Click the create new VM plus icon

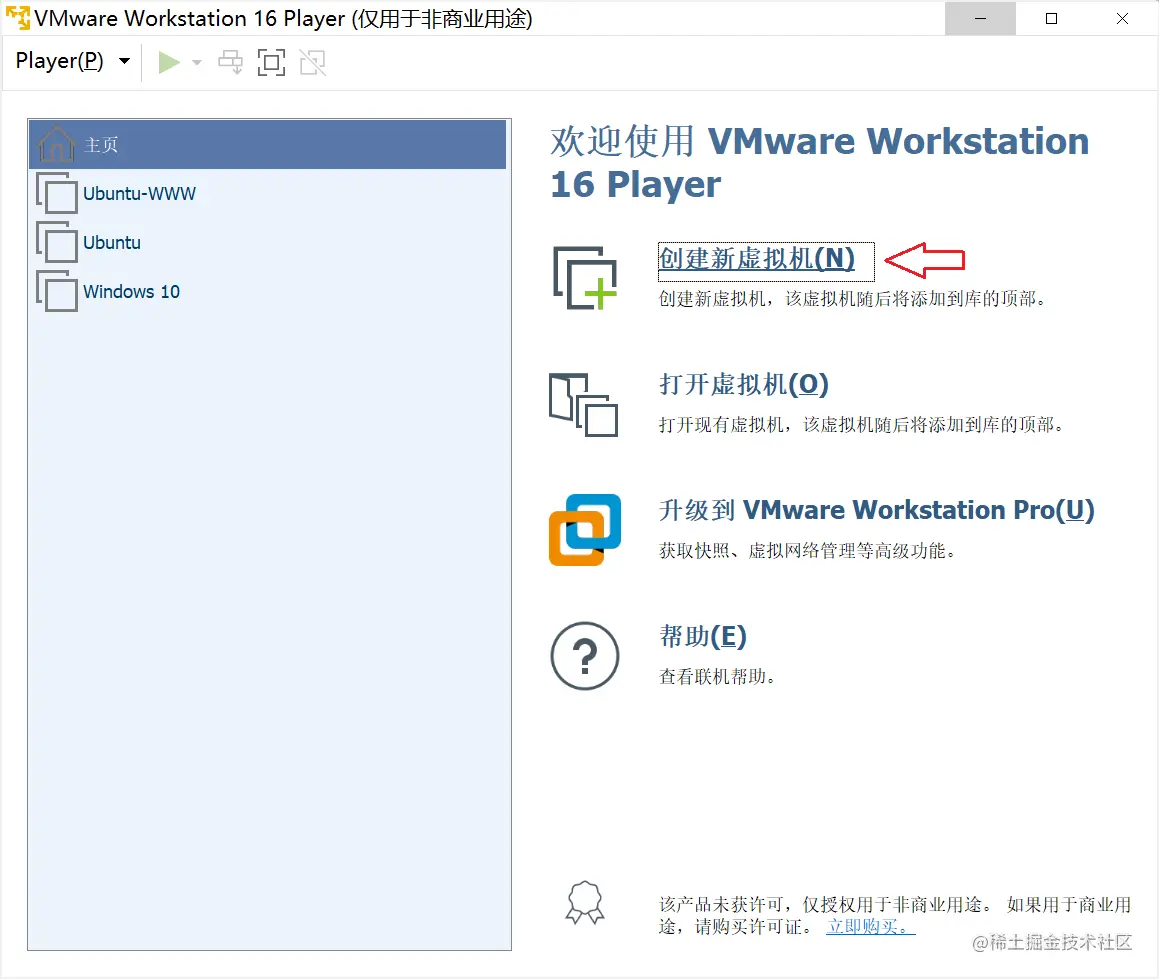585,278
